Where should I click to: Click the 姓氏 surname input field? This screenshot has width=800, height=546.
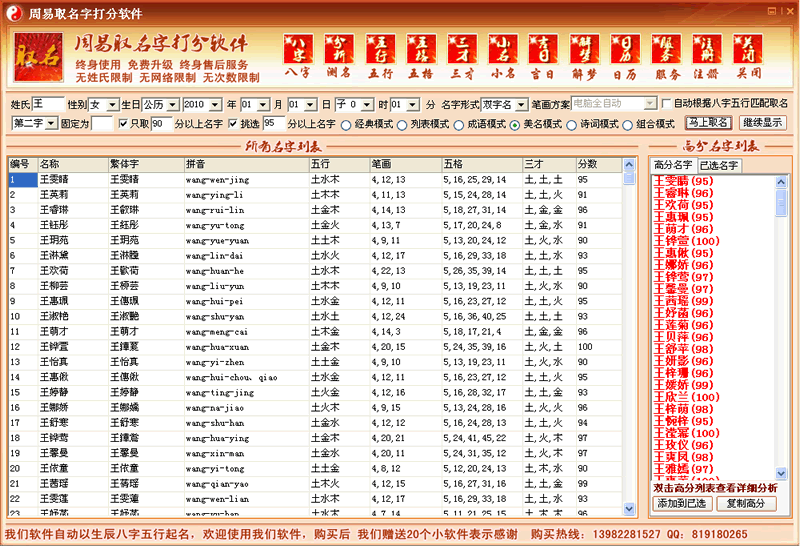(47, 104)
